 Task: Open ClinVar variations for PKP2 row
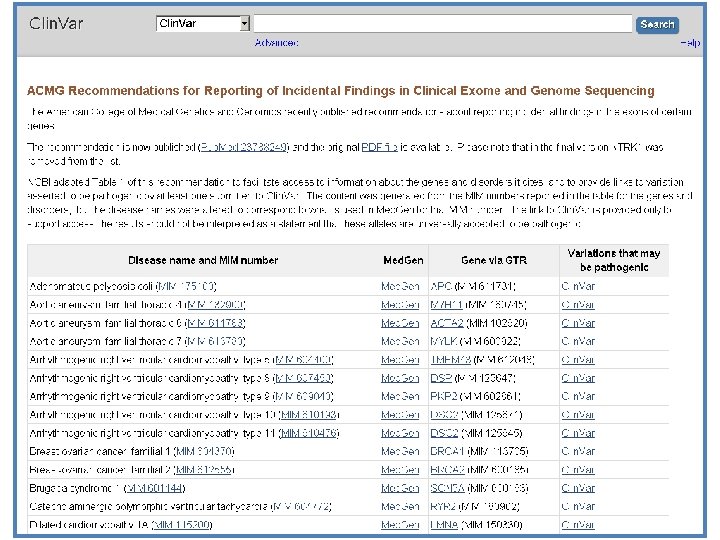click(x=578, y=396)
